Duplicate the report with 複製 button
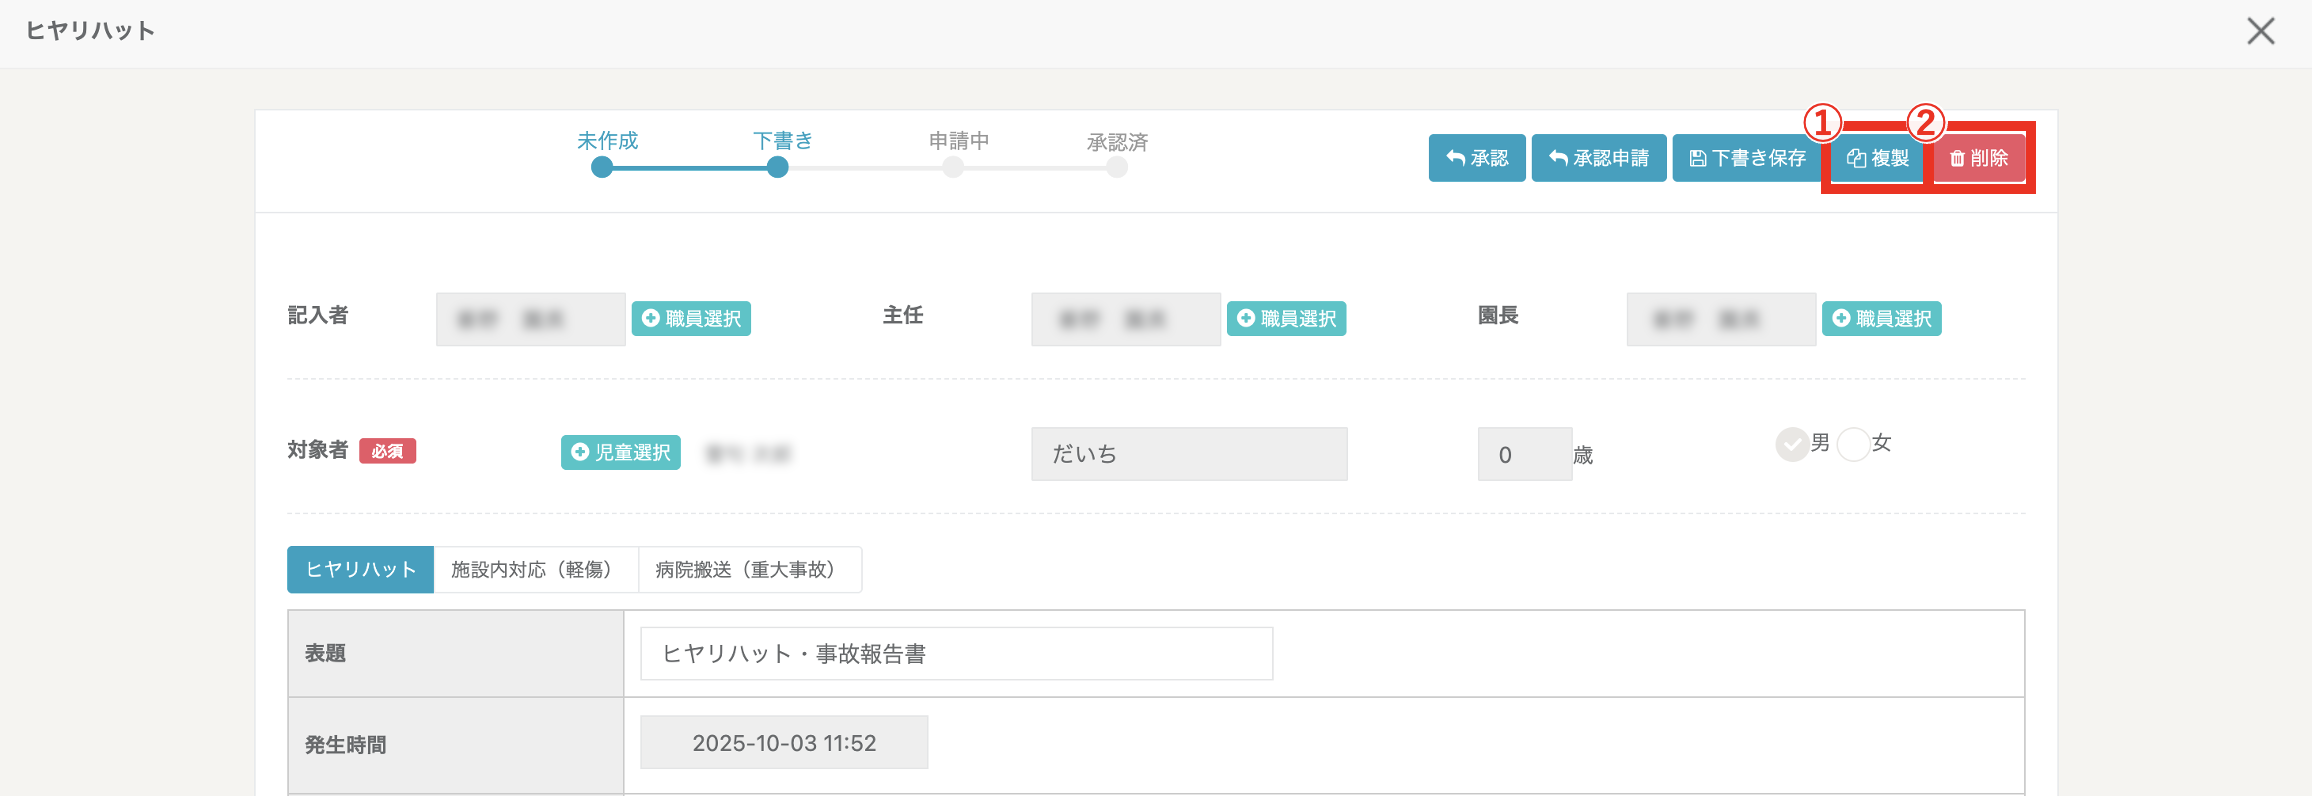 pos(1877,158)
